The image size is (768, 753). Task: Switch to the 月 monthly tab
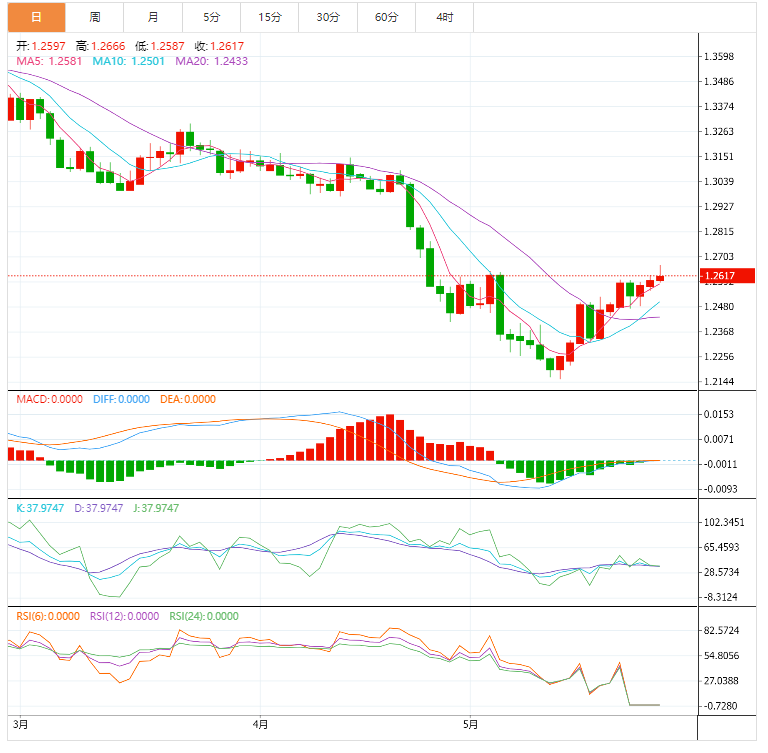[153, 17]
